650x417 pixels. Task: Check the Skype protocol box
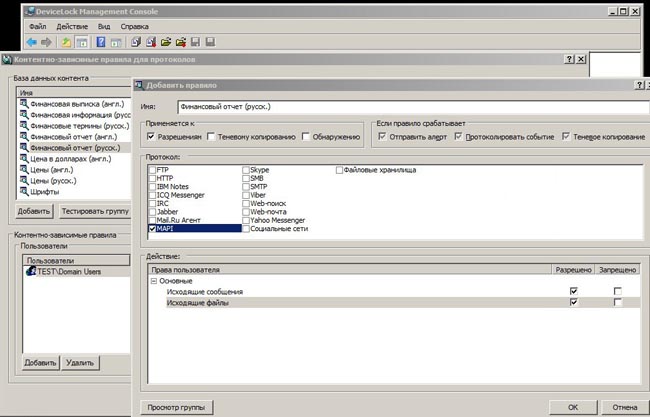(247, 171)
